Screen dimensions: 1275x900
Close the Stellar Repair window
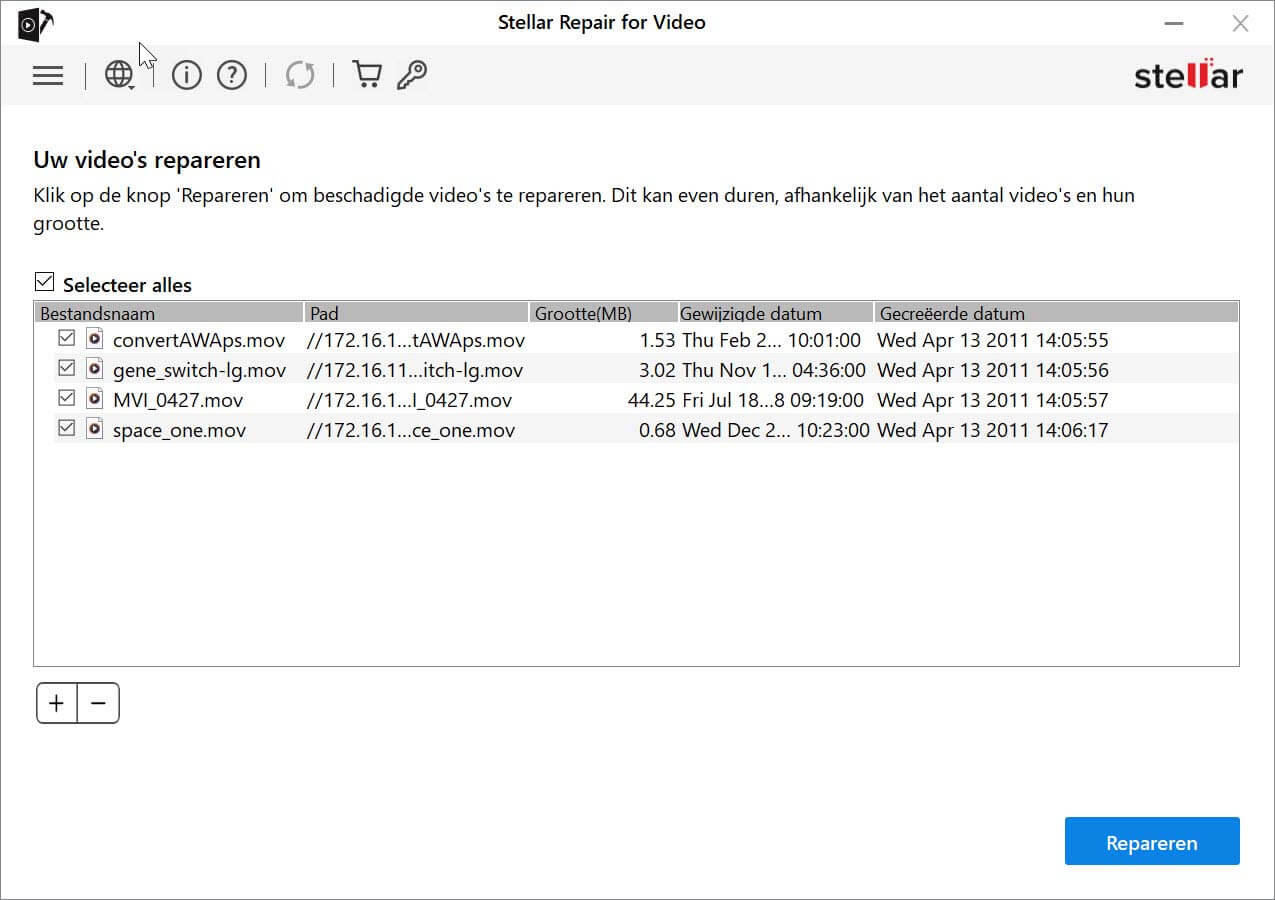pos(1240,23)
